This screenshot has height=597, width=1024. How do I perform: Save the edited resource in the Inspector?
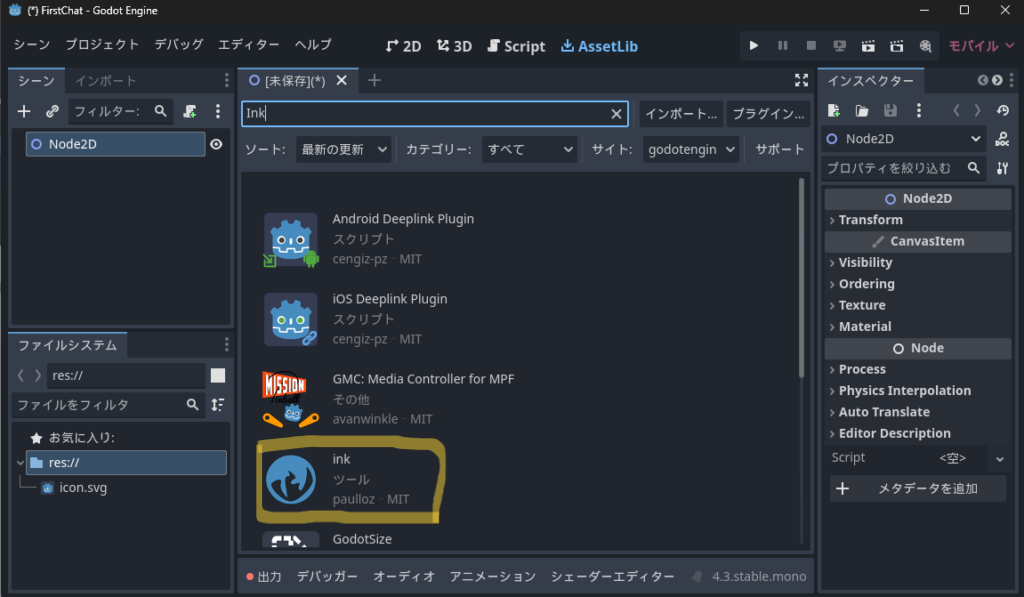point(890,111)
